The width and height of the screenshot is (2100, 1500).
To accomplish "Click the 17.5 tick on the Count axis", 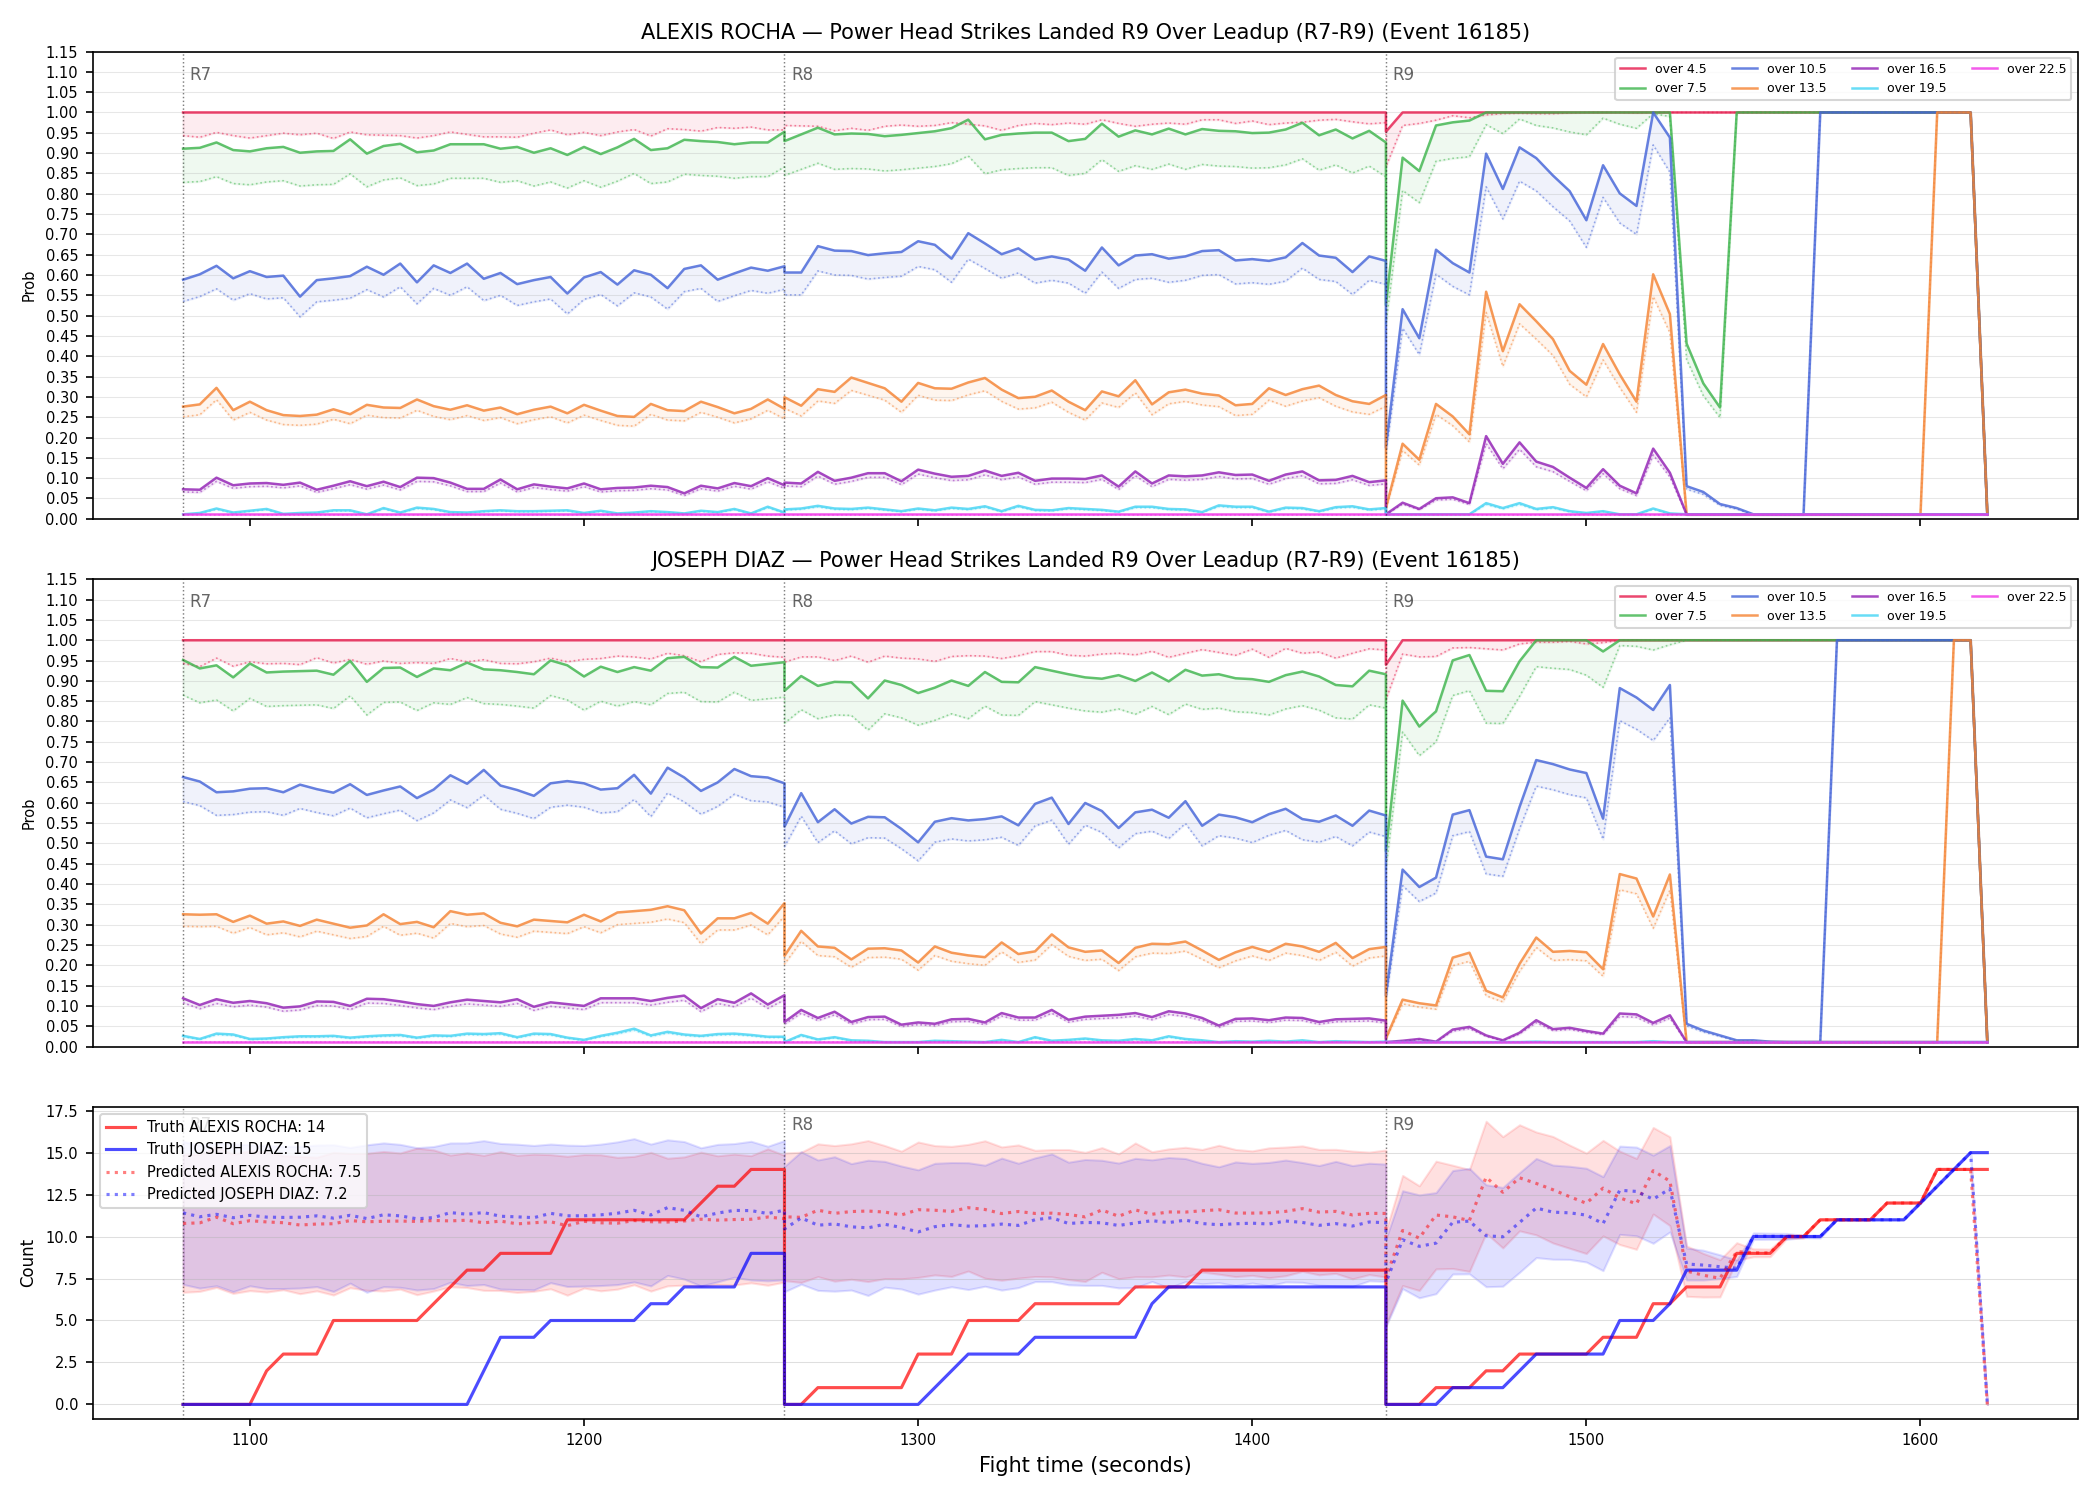I will (62, 1111).
